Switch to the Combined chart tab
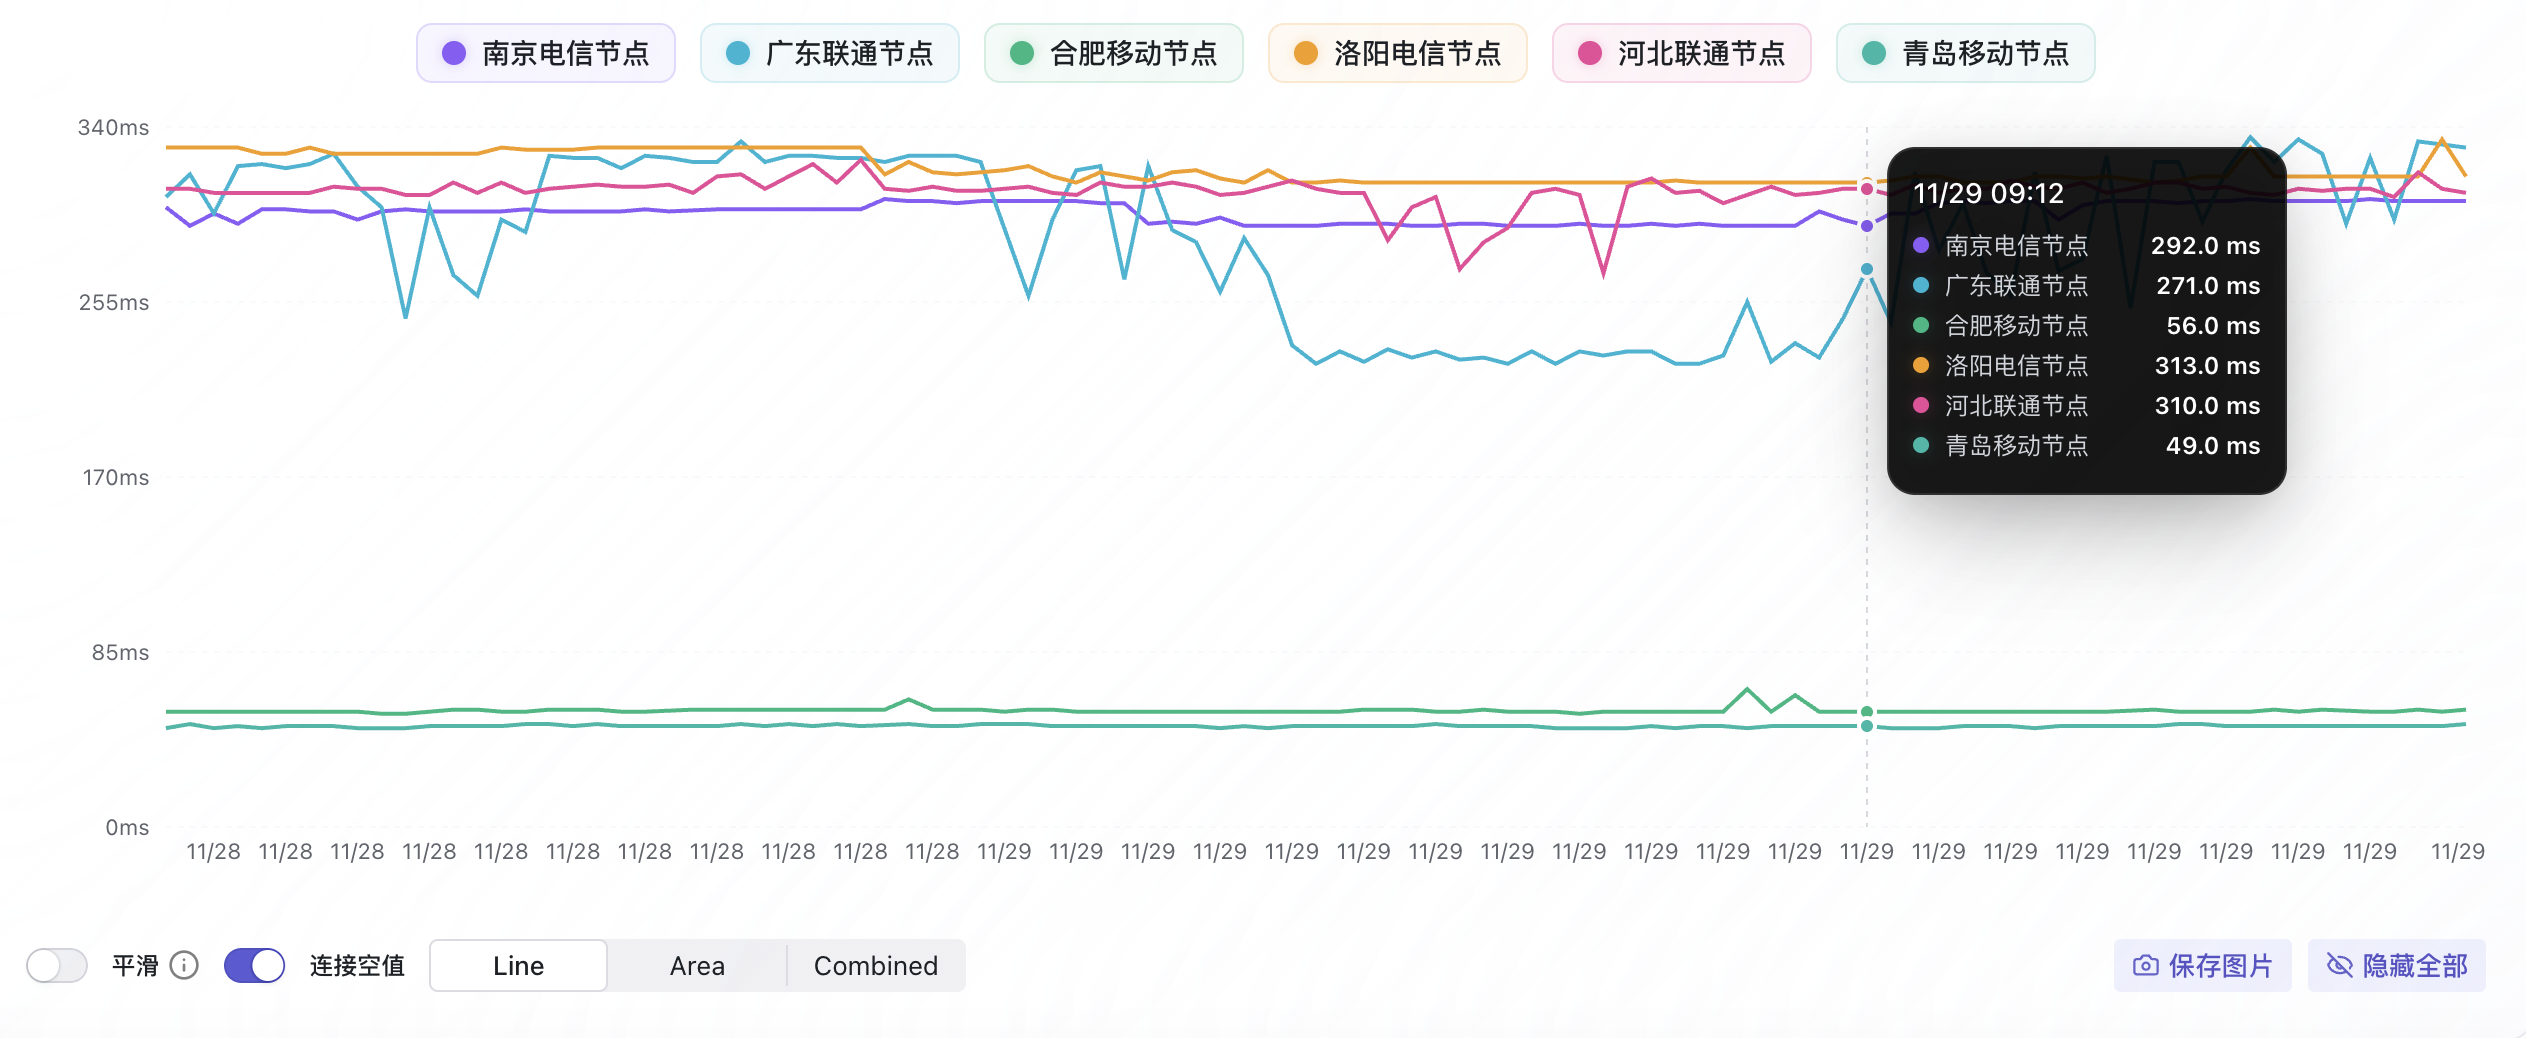This screenshot has height=1038, width=2526. [876, 965]
